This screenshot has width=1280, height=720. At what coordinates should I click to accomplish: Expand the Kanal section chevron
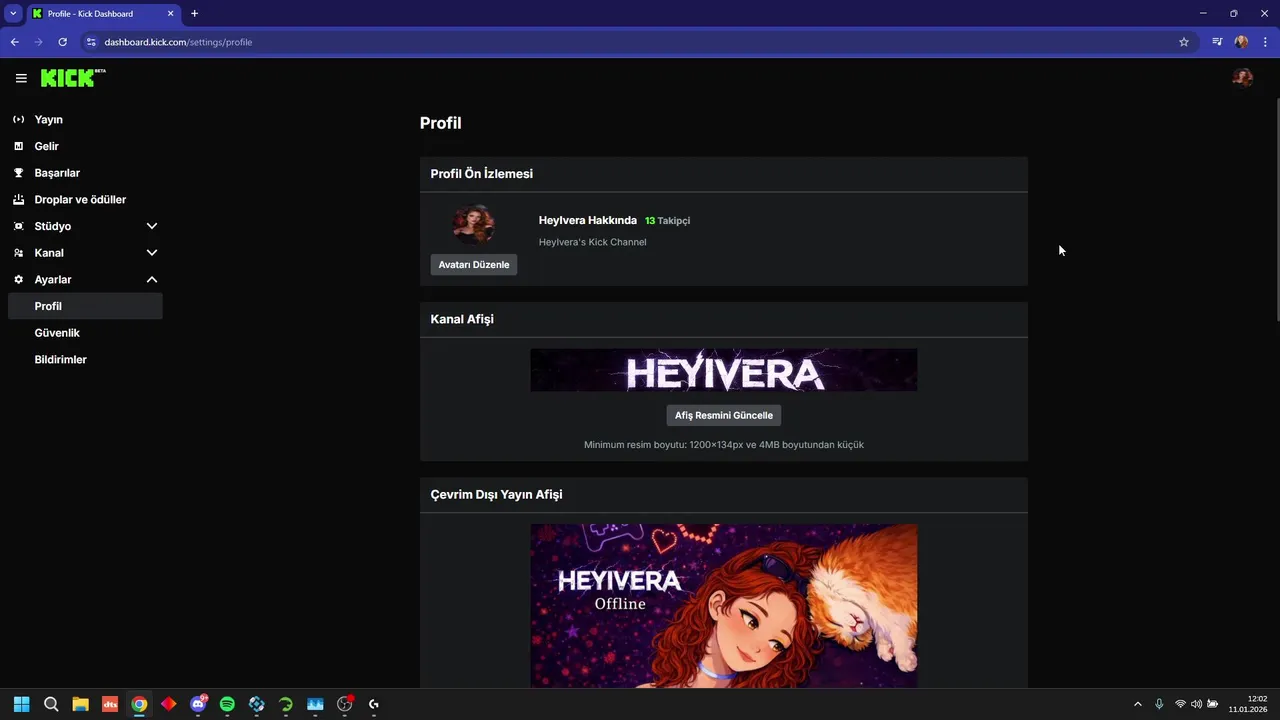point(152,253)
